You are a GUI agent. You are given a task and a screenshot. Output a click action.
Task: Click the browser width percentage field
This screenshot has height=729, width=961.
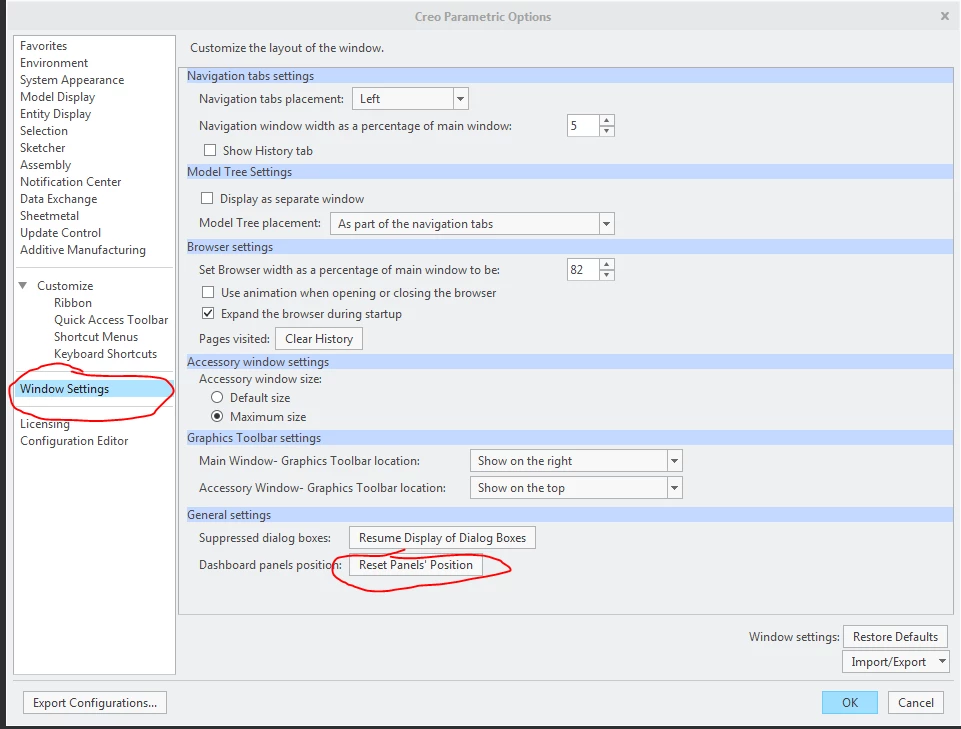tap(583, 270)
